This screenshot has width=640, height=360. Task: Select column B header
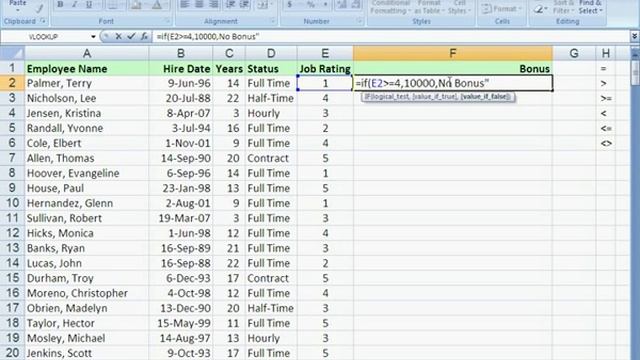pyautogui.click(x=181, y=53)
